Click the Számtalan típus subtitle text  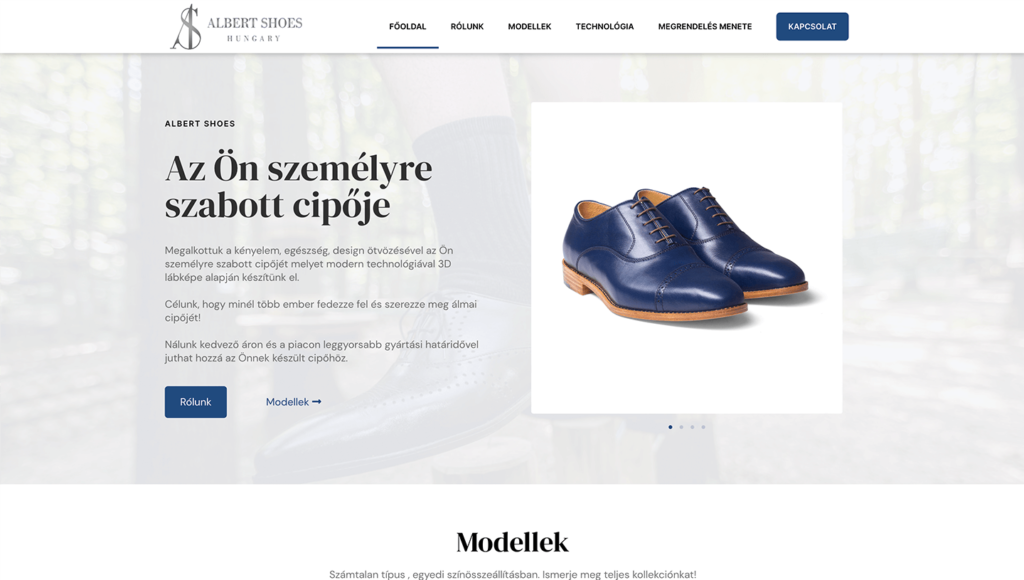(x=513, y=574)
